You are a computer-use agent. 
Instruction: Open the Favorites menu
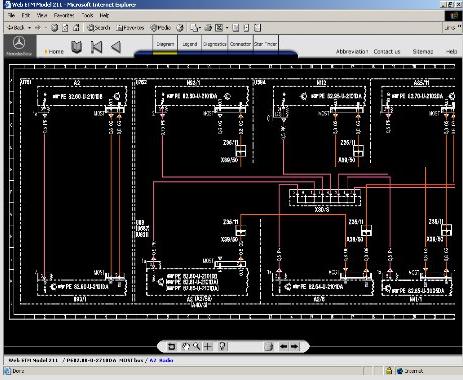click(64, 15)
